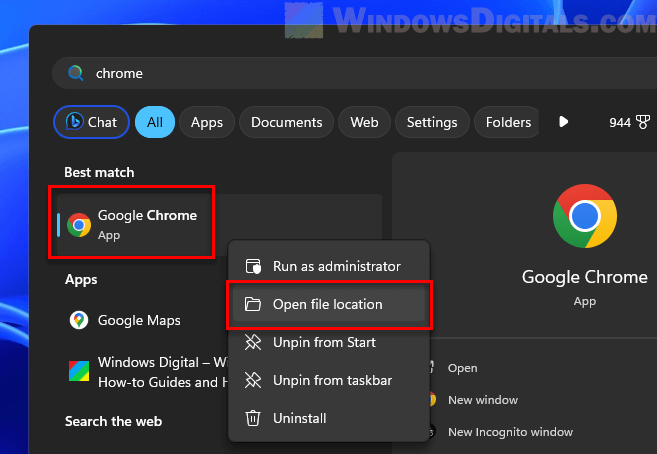Click the Windows Digital colorful square icon

(x=79, y=371)
